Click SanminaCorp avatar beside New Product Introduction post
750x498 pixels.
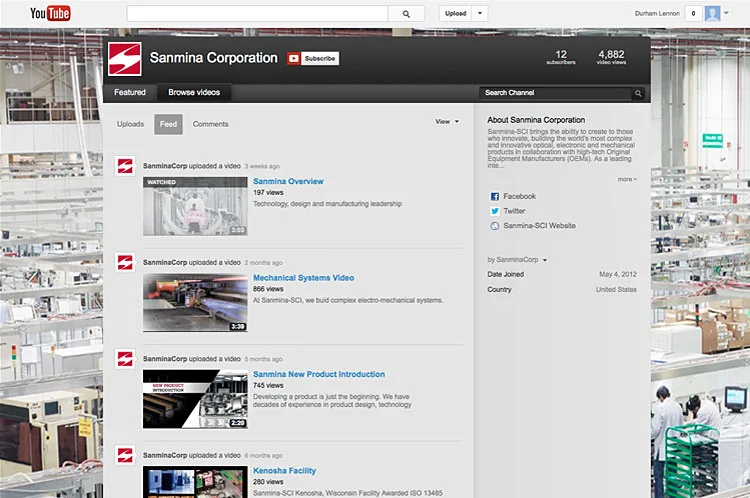coord(125,359)
